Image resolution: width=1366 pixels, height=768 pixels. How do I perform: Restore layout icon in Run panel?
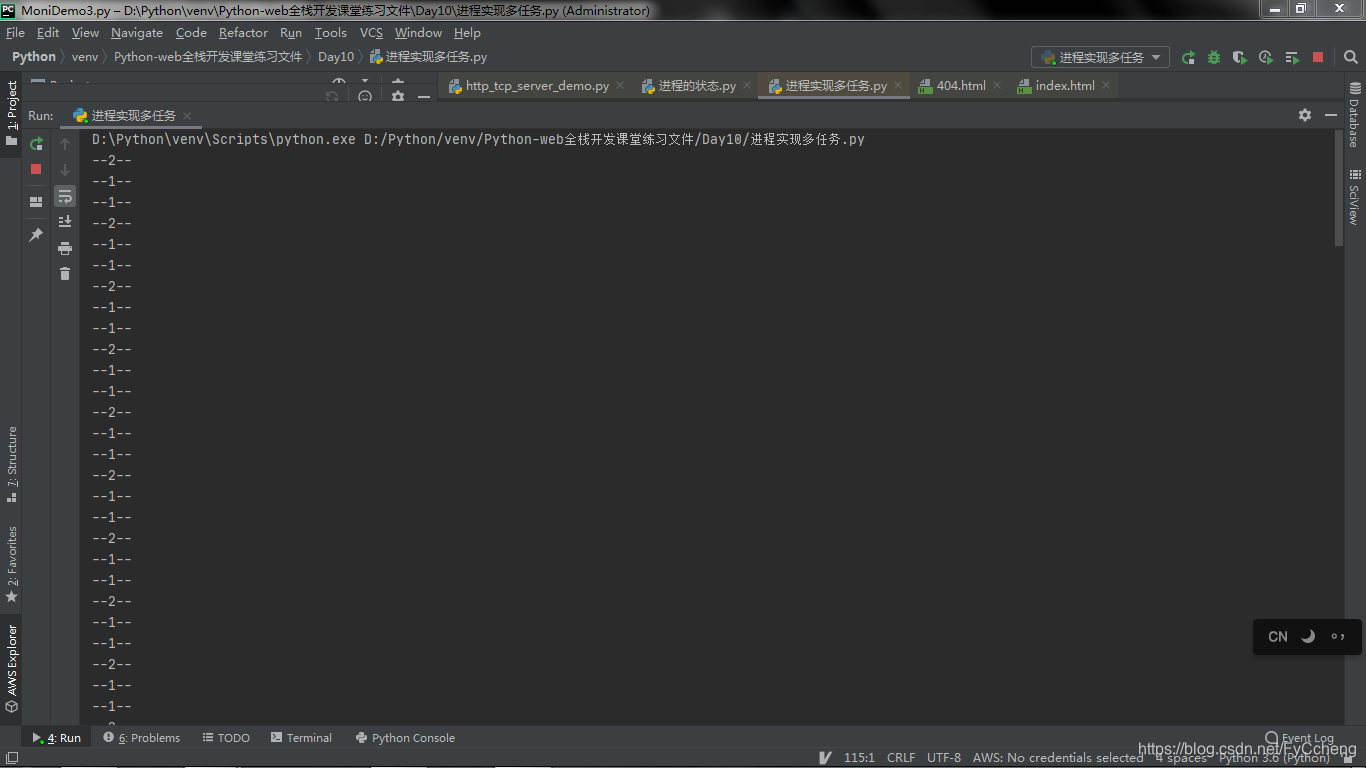36,202
